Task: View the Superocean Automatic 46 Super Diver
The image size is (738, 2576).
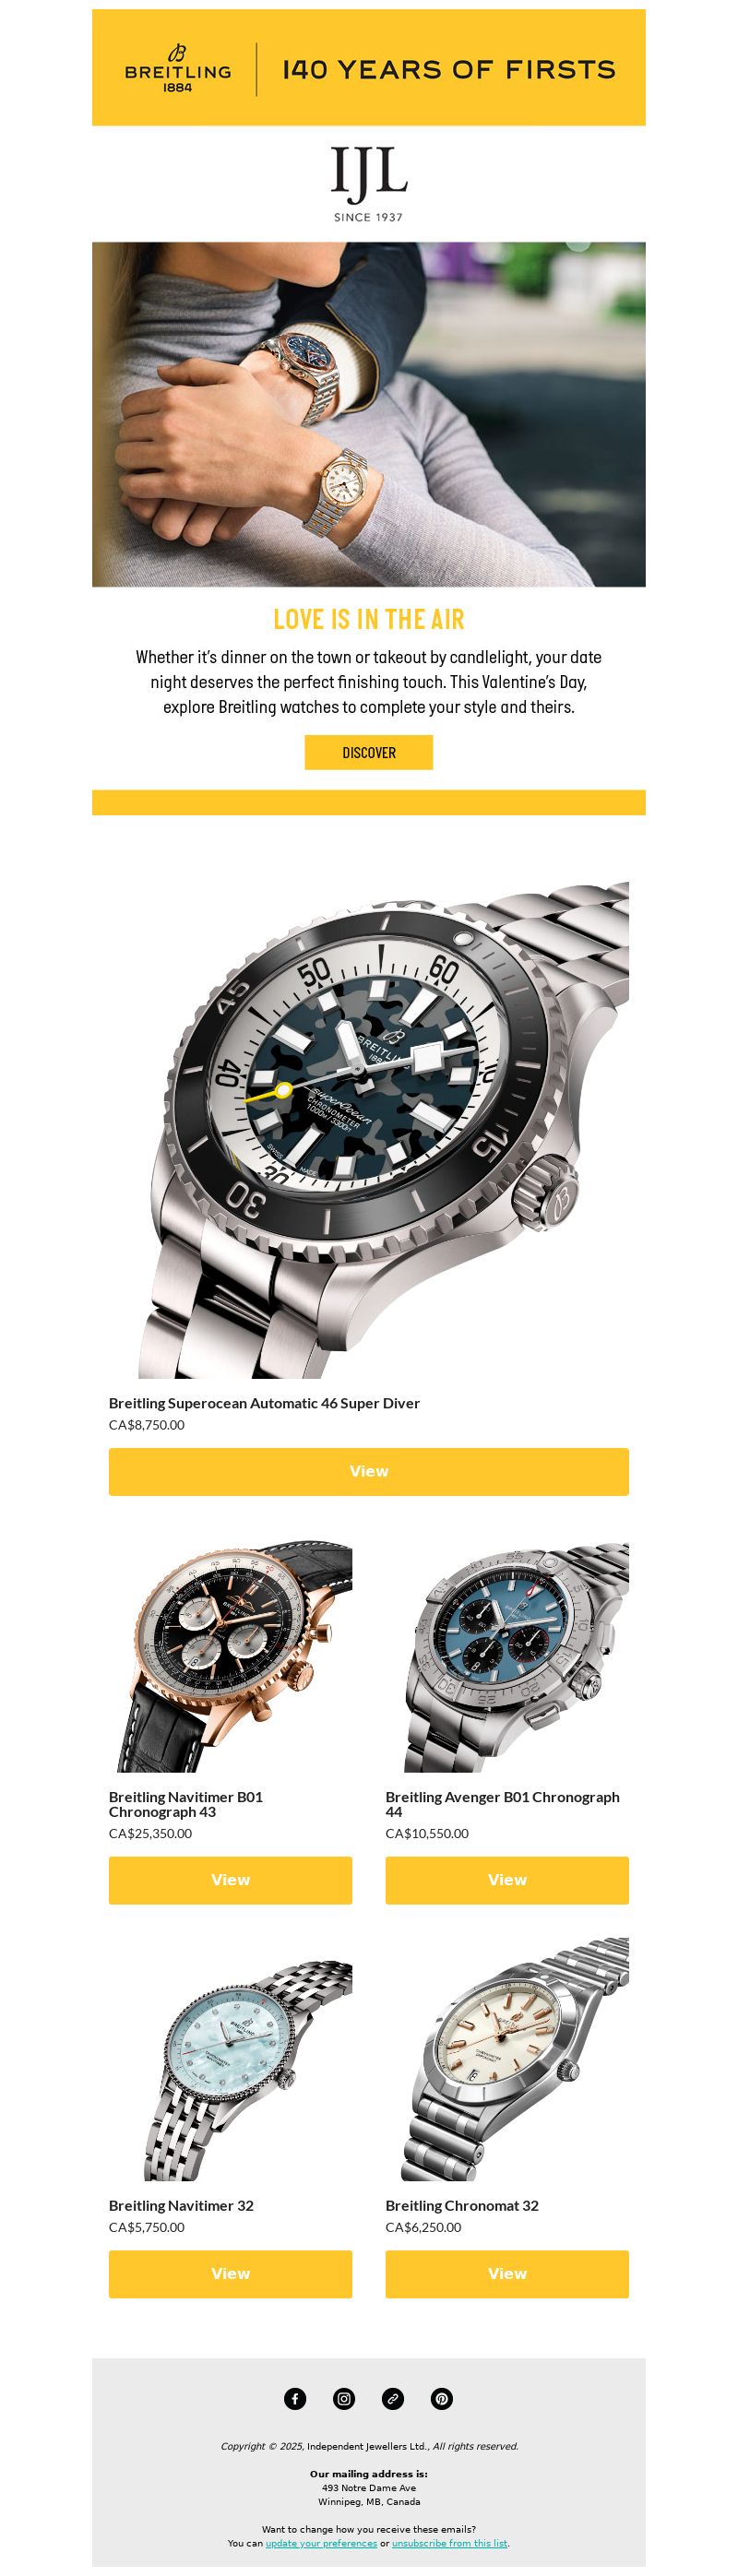Action: [369, 1471]
